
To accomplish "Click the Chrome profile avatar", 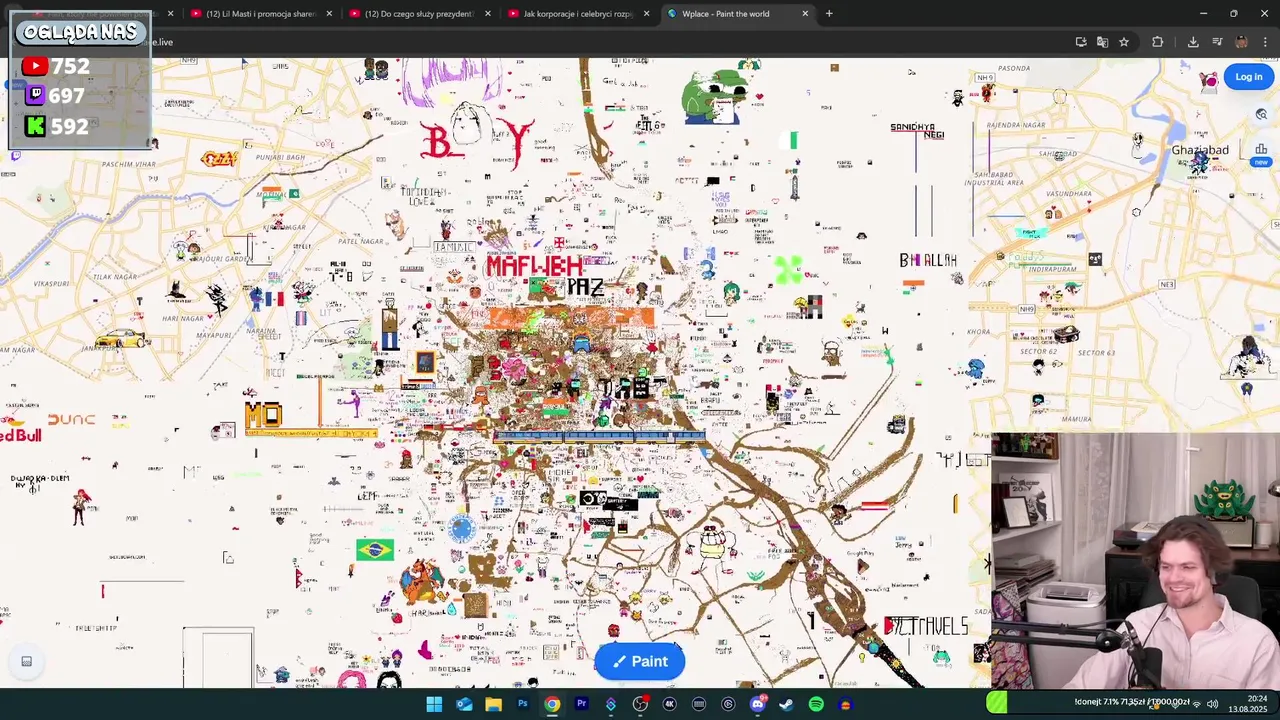I will pyautogui.click(x=1241, y=42).
